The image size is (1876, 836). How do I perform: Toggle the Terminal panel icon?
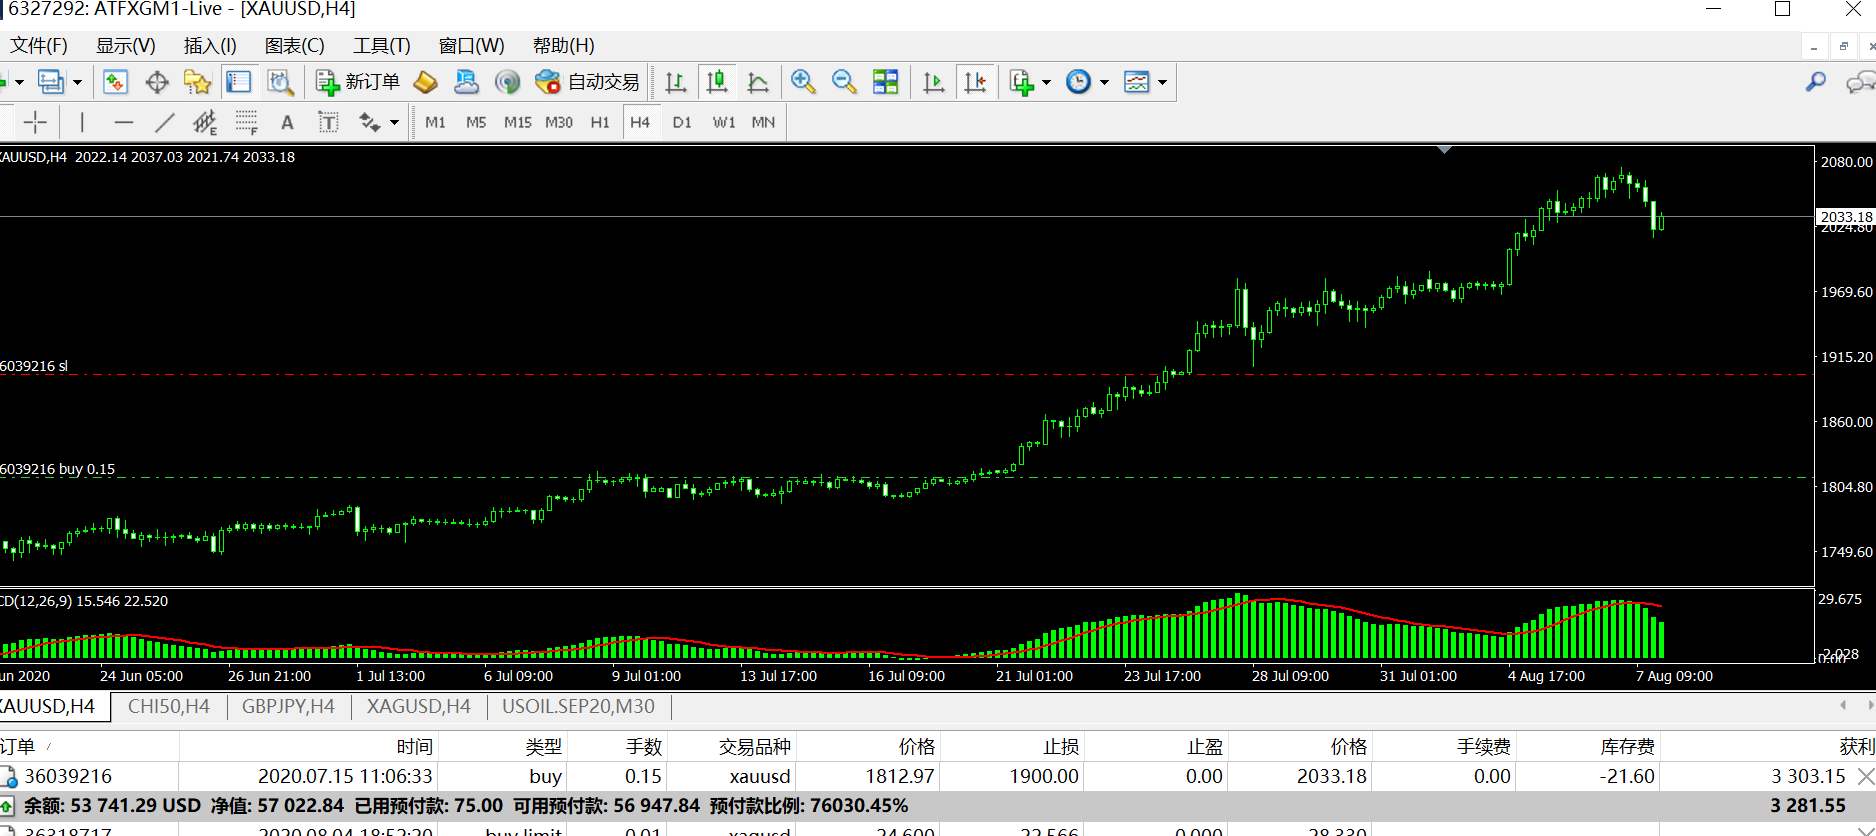click(239, 82)
